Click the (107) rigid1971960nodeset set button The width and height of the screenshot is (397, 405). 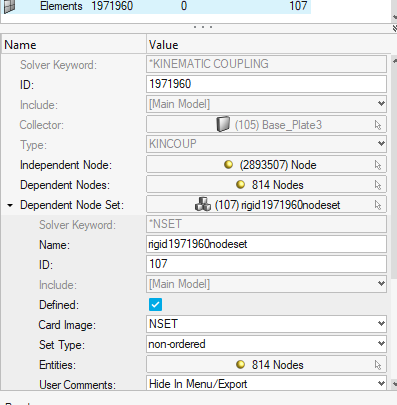[x=266, y=205]
